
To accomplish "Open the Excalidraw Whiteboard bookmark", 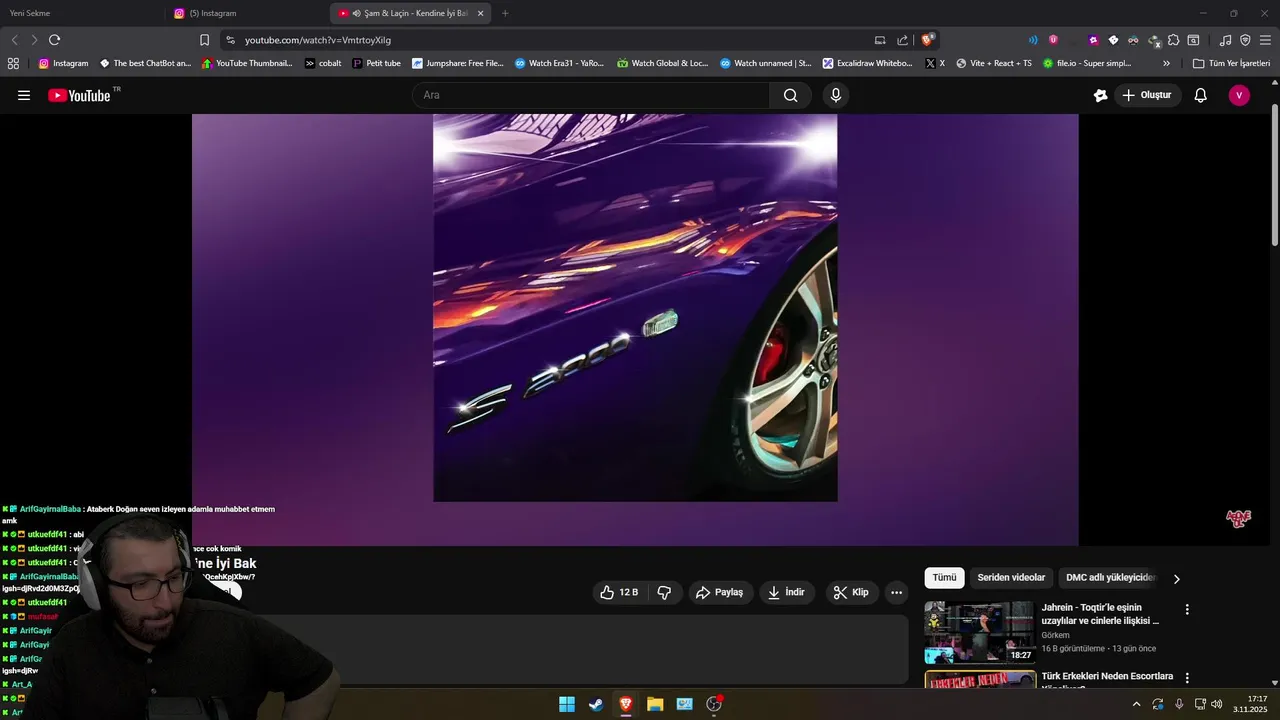I will pos(867,63).
